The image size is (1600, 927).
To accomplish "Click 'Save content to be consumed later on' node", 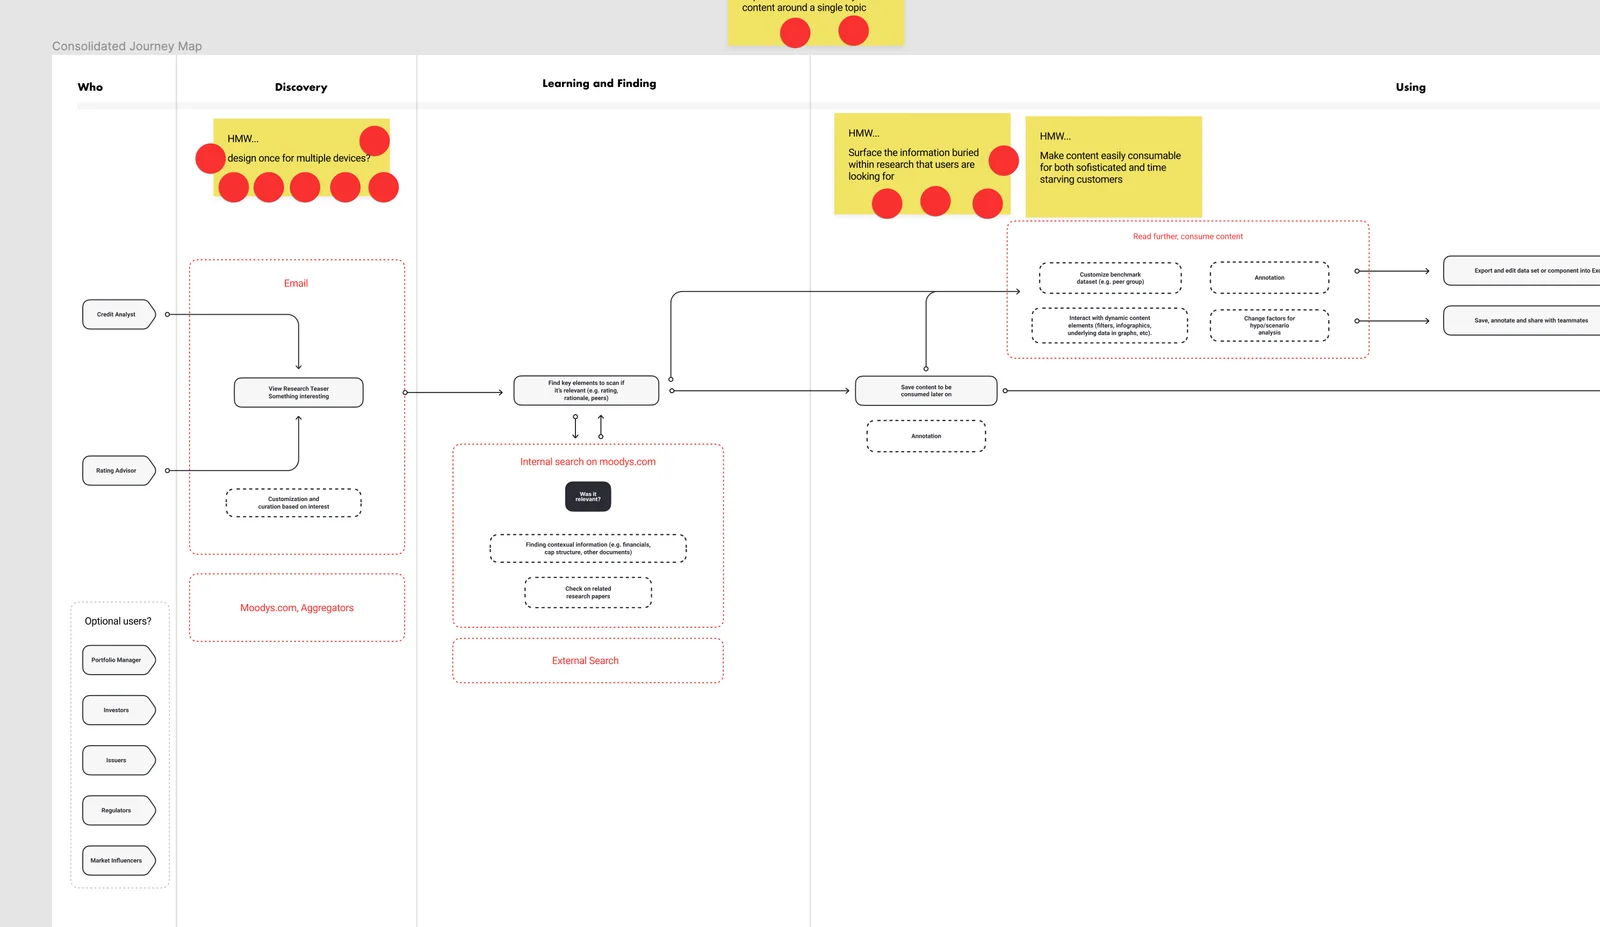I will [926, 390].
